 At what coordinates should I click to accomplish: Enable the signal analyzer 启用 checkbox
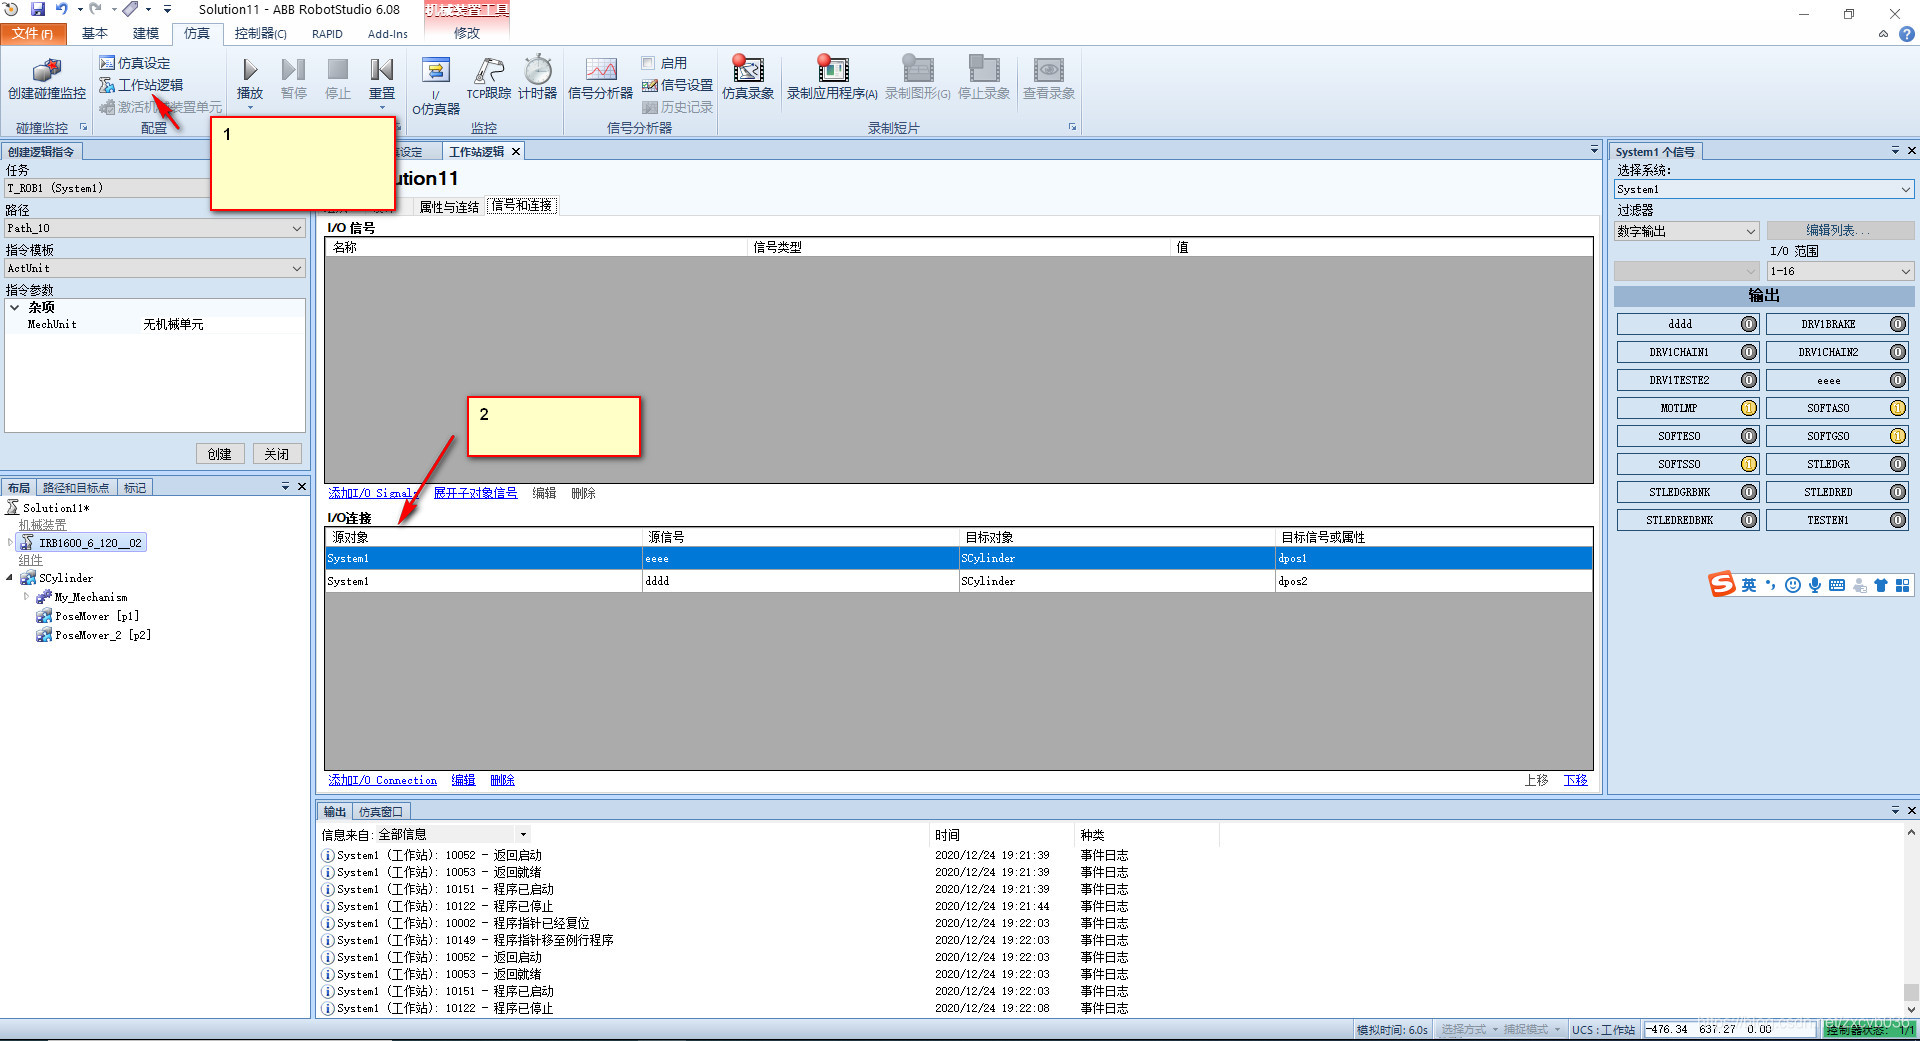tap(648, 63)
